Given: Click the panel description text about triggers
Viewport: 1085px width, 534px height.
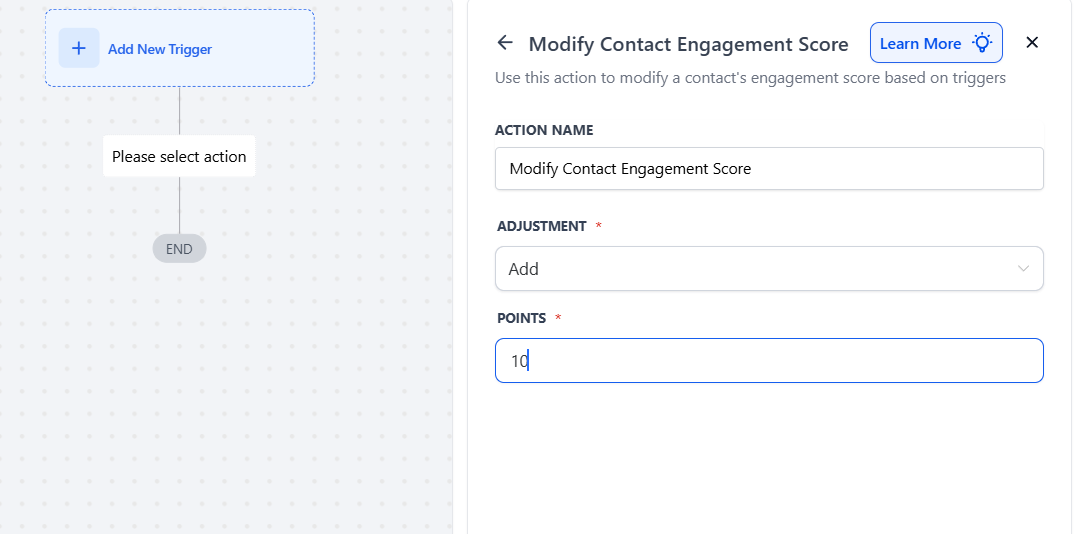Looking at the screenshot, I should [750, 77].
